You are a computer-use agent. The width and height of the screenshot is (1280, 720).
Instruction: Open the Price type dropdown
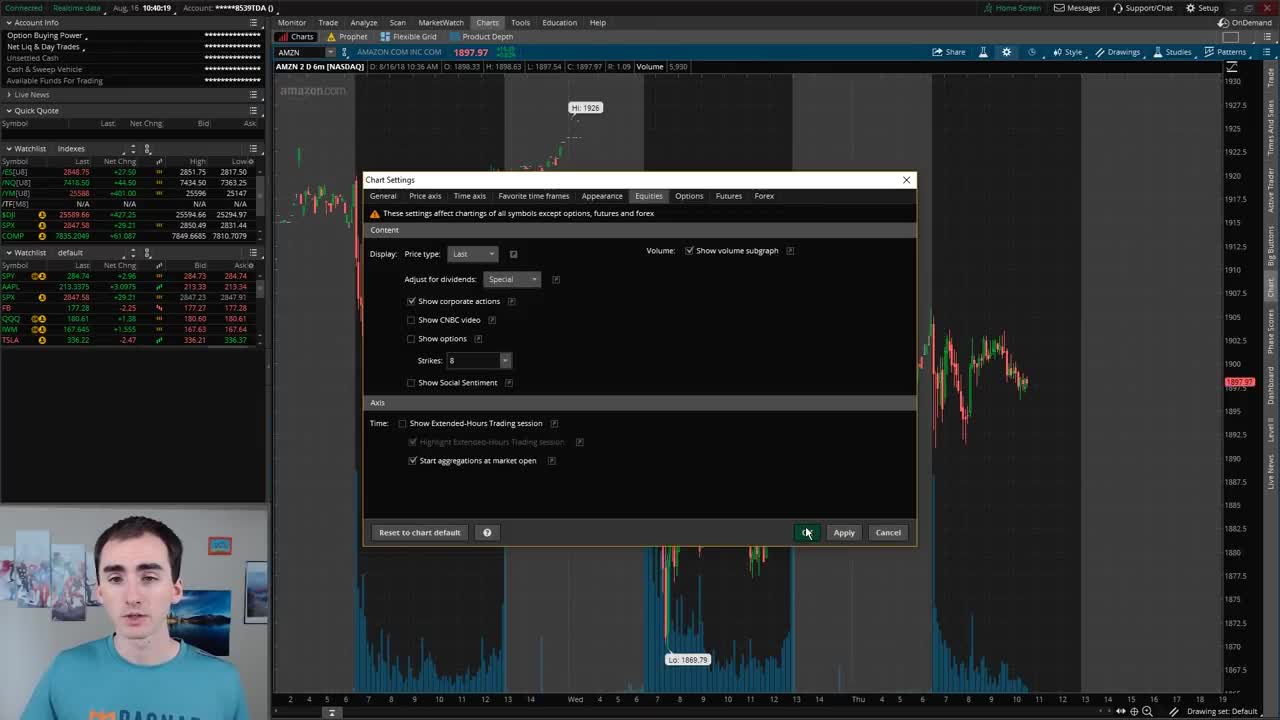click(473, 254)
